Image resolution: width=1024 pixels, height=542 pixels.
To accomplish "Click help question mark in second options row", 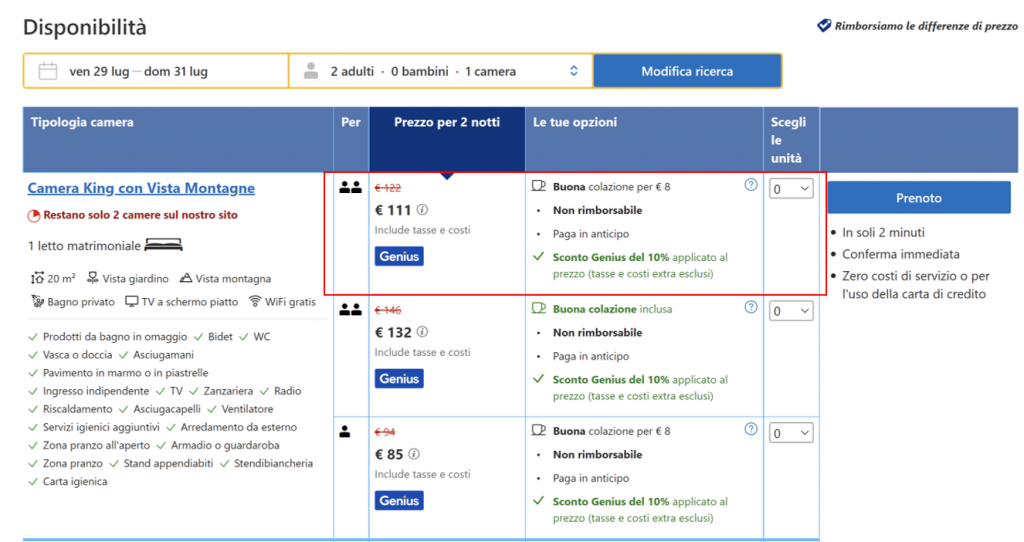I will point(751,308).
